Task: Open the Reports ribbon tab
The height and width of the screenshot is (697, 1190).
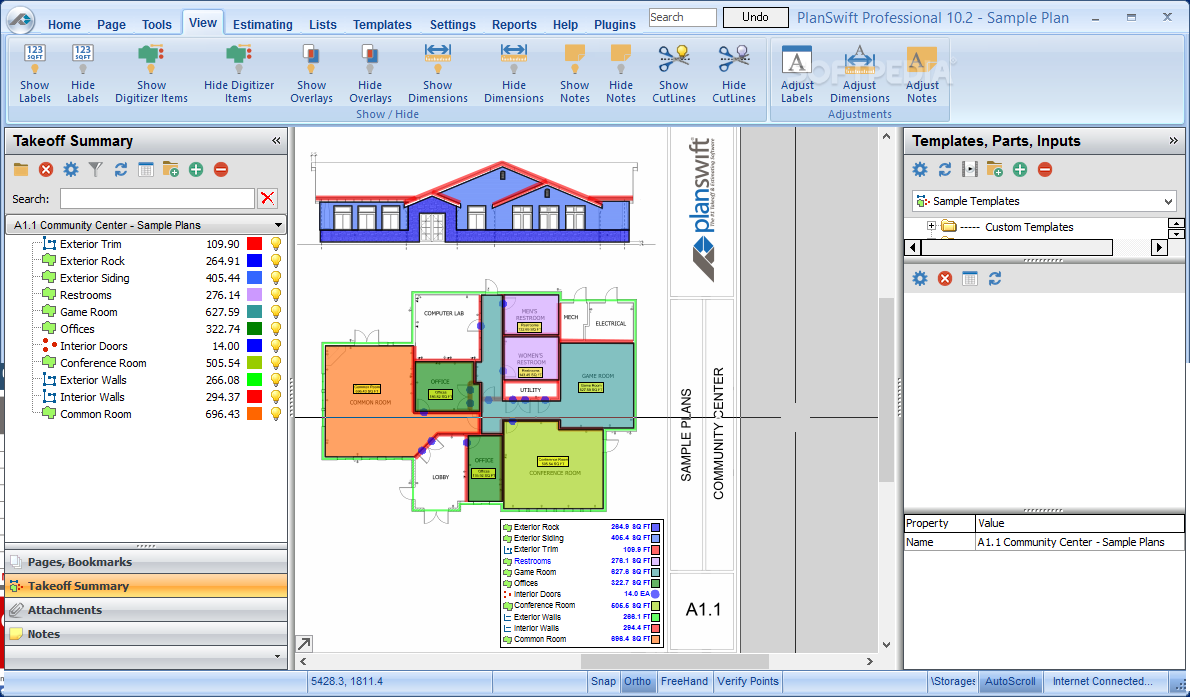Action: click(x=514, y=24)
